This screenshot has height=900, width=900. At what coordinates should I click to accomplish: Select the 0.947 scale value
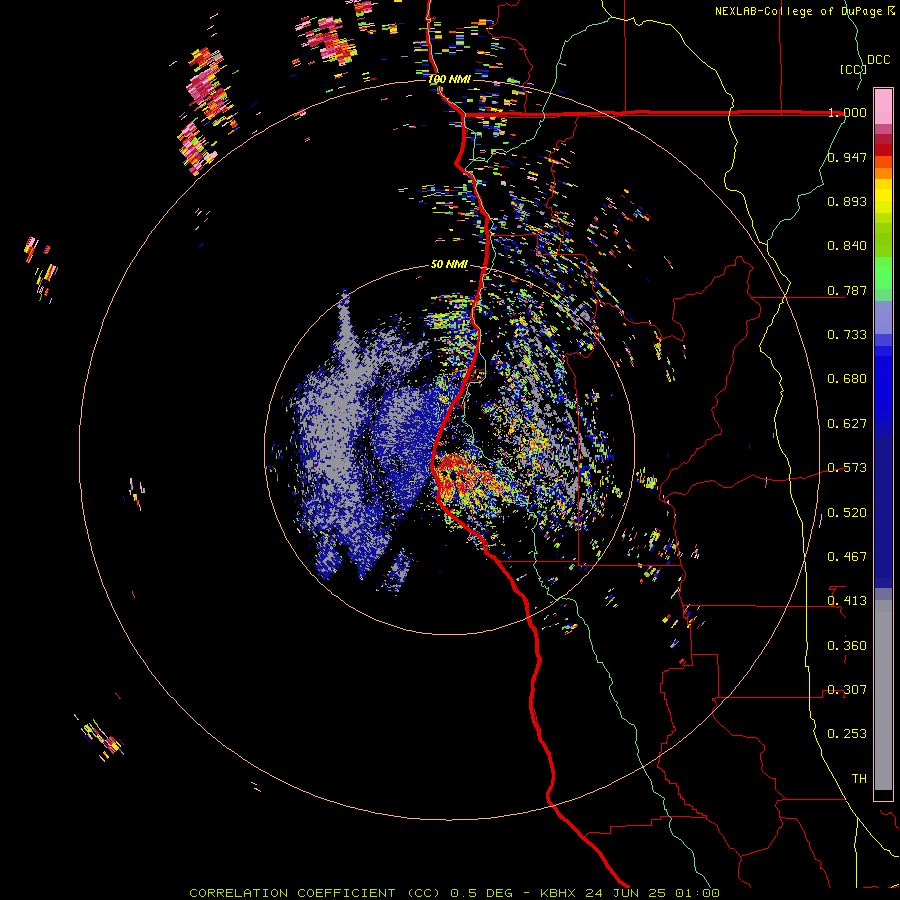(847, 157)
